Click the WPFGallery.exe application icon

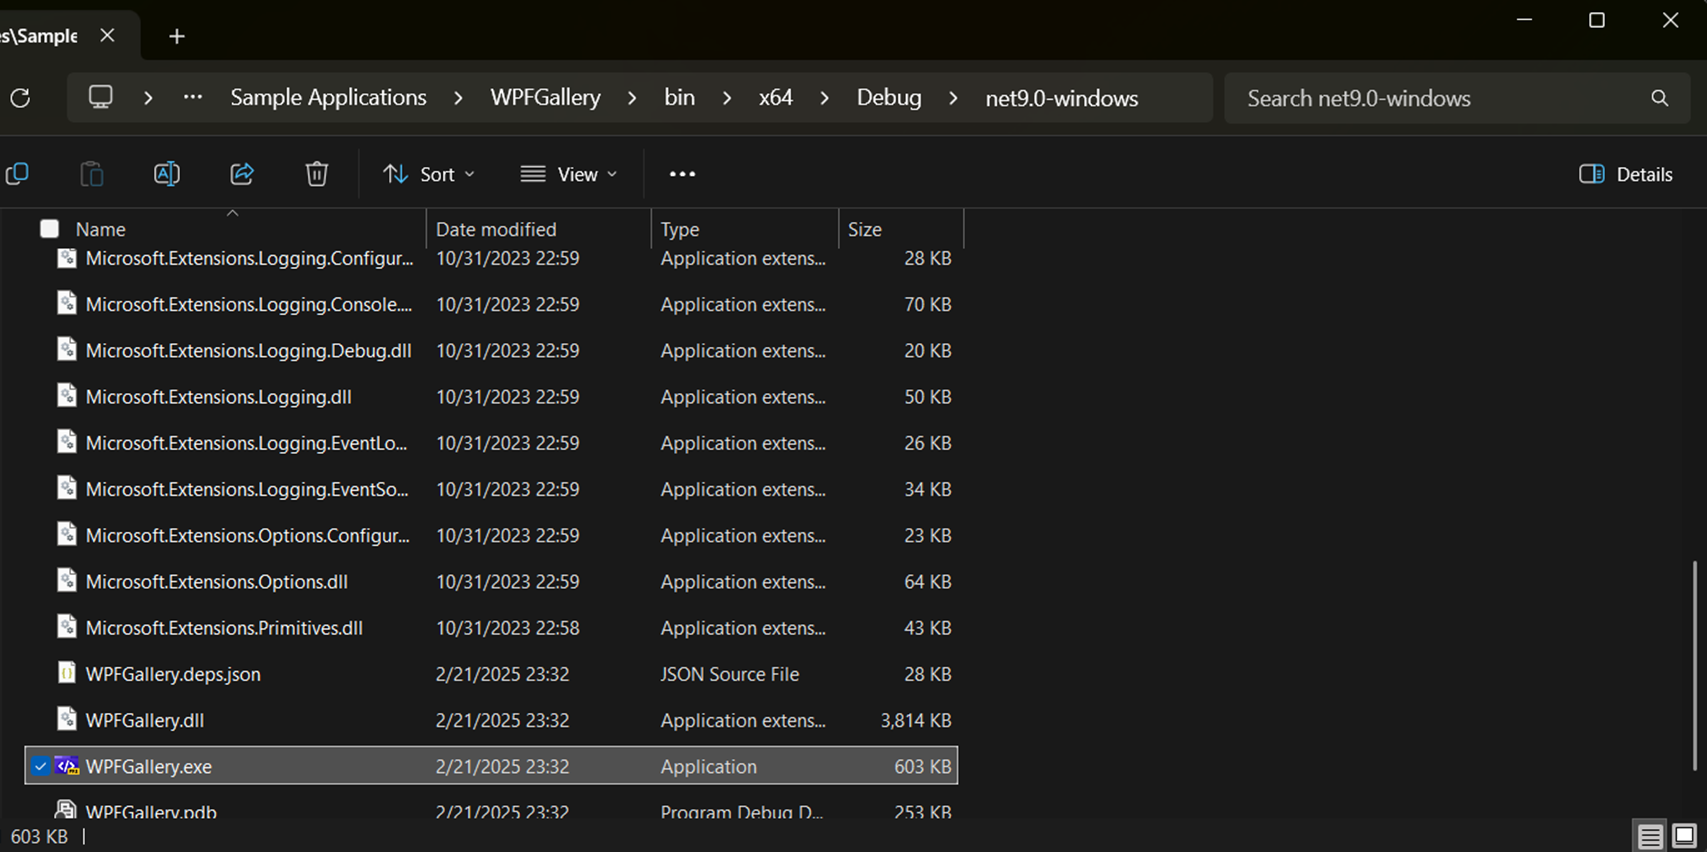pos(67,766)
